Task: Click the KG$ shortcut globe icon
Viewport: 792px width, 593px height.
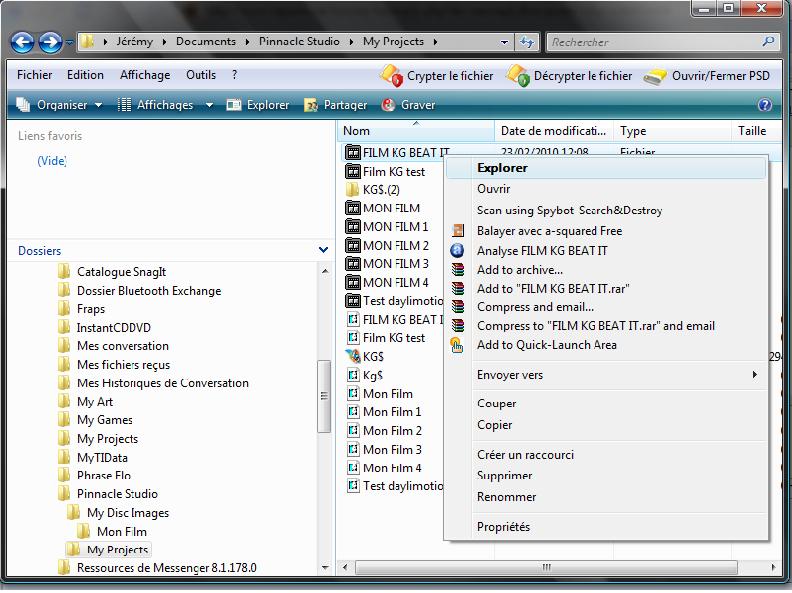Action: pos(353,356)
